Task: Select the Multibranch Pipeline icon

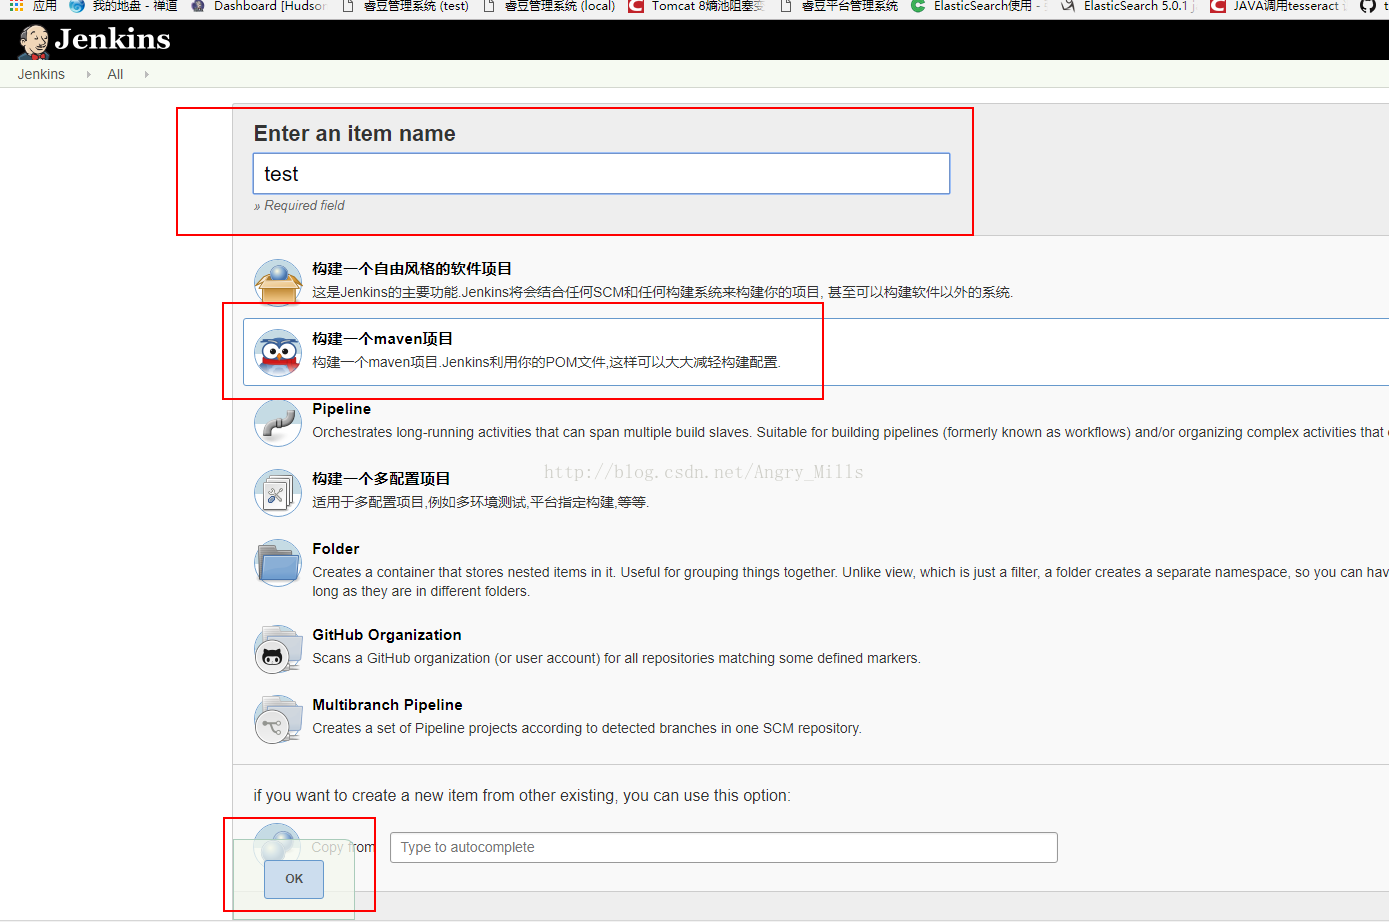Action: 278,719
